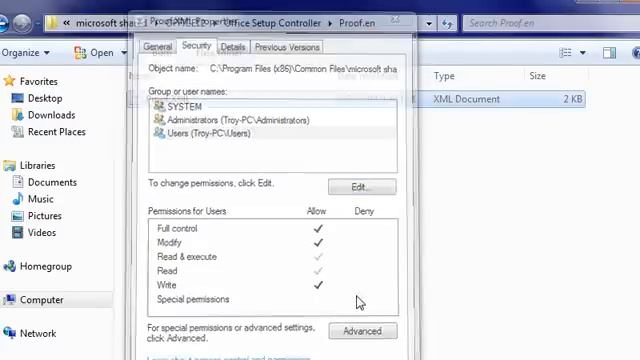Open the view options dropdown arrow
This screenshot has height=360, width=640.
tap(583, 53)
